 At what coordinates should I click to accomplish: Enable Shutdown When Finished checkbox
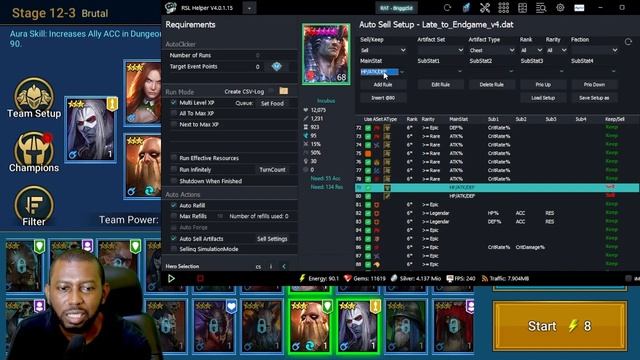(174, 180)
